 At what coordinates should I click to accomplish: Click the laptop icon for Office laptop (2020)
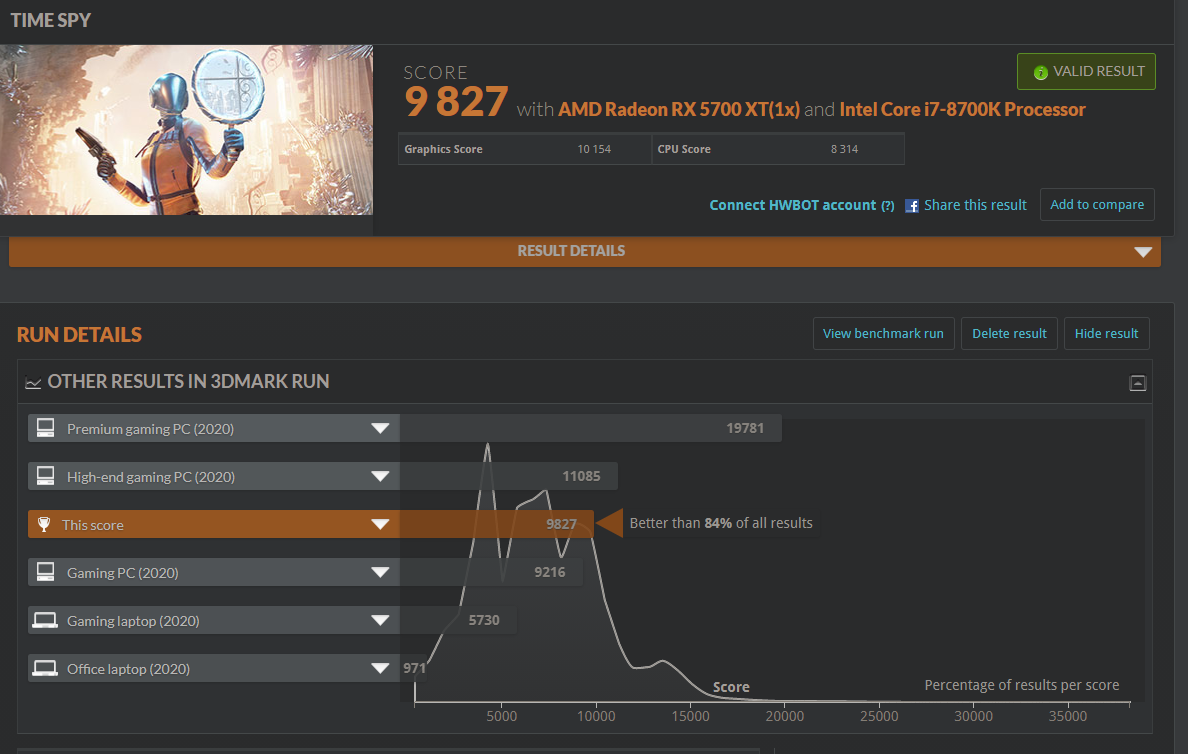(45, 668)
